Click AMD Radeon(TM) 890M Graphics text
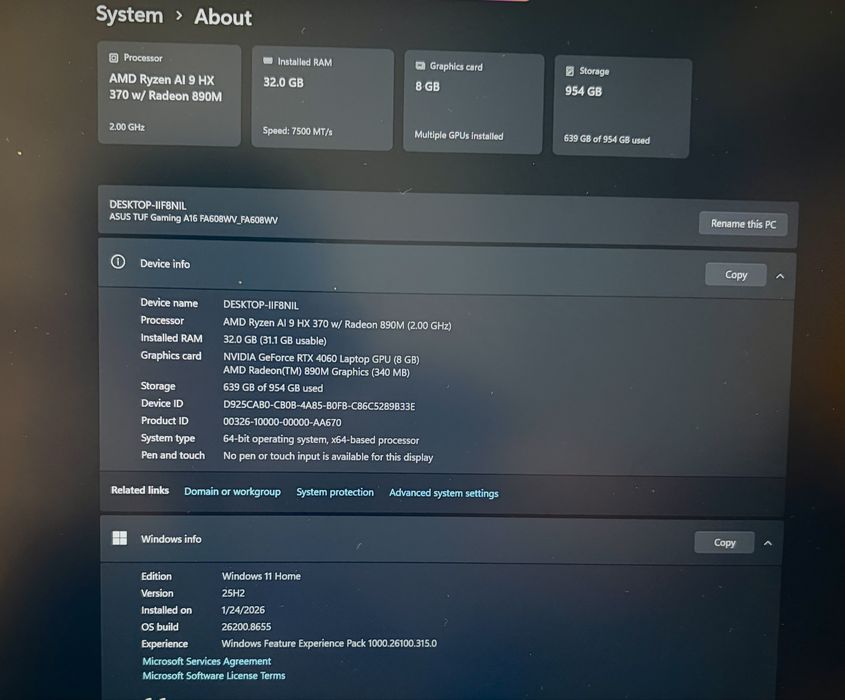 click(316, 372)
